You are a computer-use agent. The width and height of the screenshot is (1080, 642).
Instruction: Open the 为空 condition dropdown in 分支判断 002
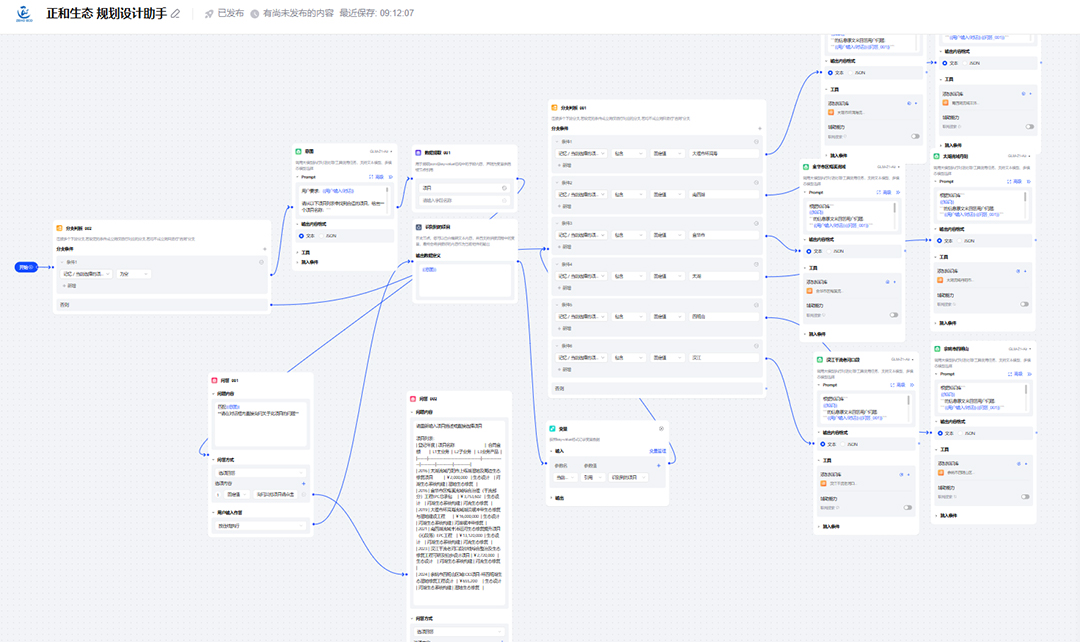point(133,273)
